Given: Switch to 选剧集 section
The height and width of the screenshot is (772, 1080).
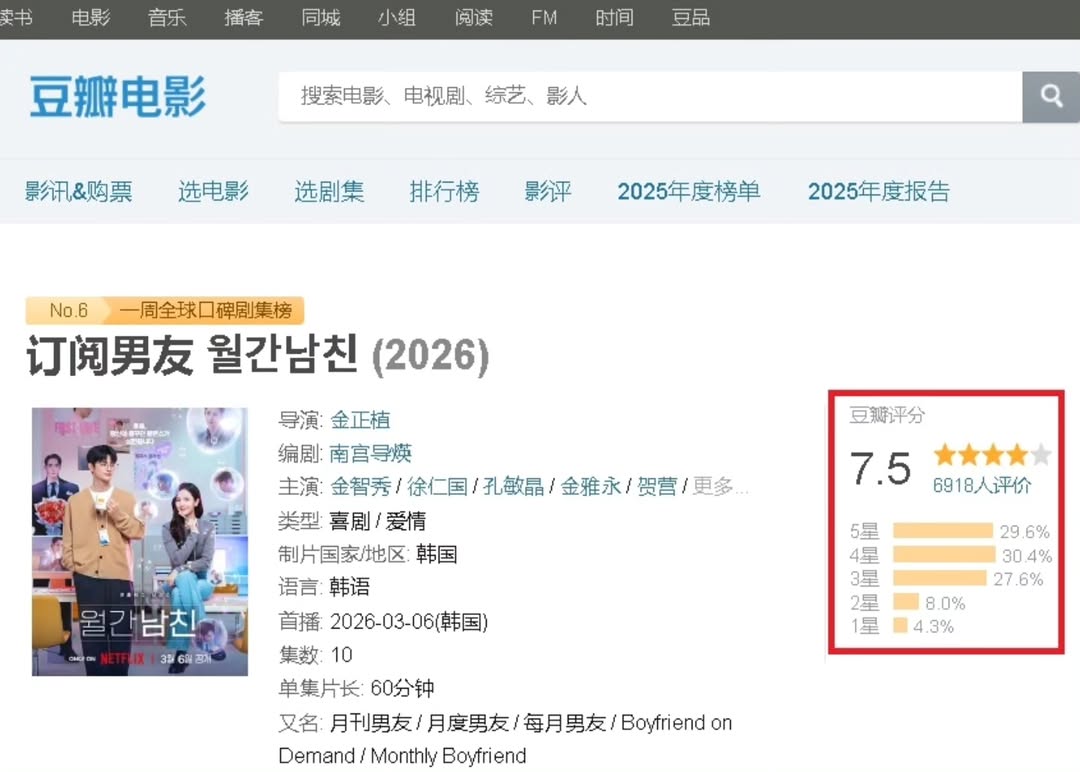Looking at the screenshot, I should [329, 191].
